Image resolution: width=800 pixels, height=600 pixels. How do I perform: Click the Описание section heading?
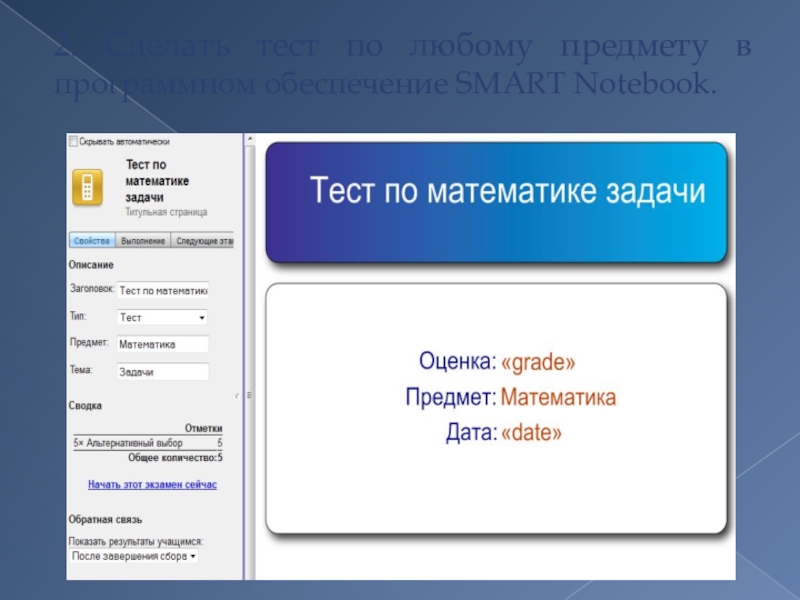pos(91,265)
